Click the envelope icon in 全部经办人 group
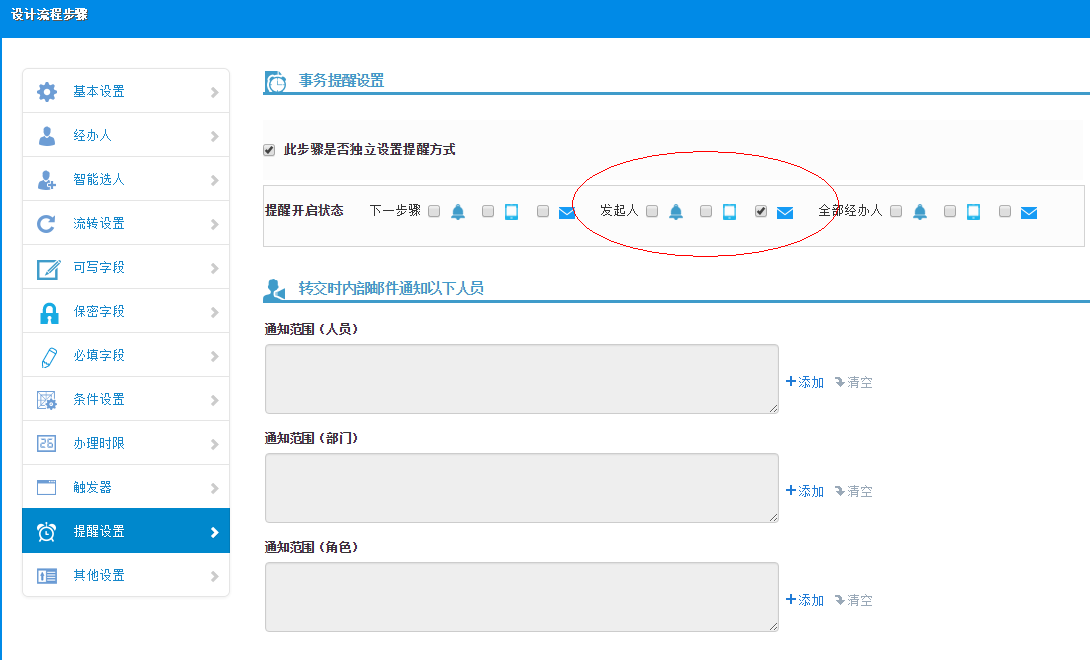Image resolution: width=1090 pixels, height=660 pixels. (1029, 212)
